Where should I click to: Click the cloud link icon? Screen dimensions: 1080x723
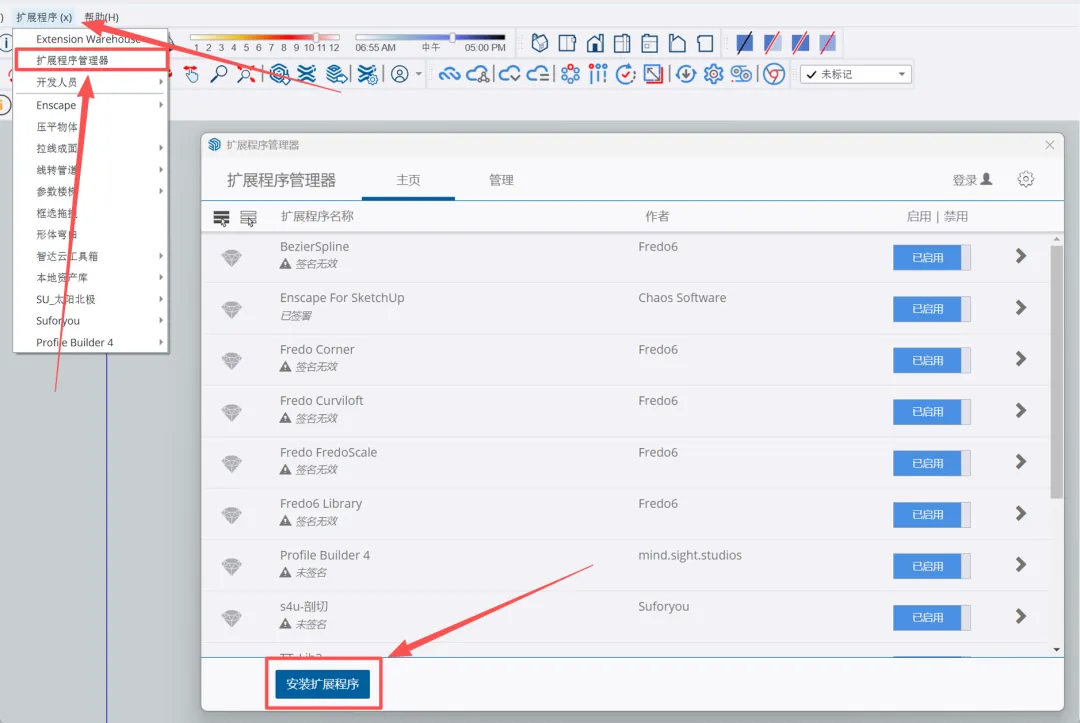(449, 74)
